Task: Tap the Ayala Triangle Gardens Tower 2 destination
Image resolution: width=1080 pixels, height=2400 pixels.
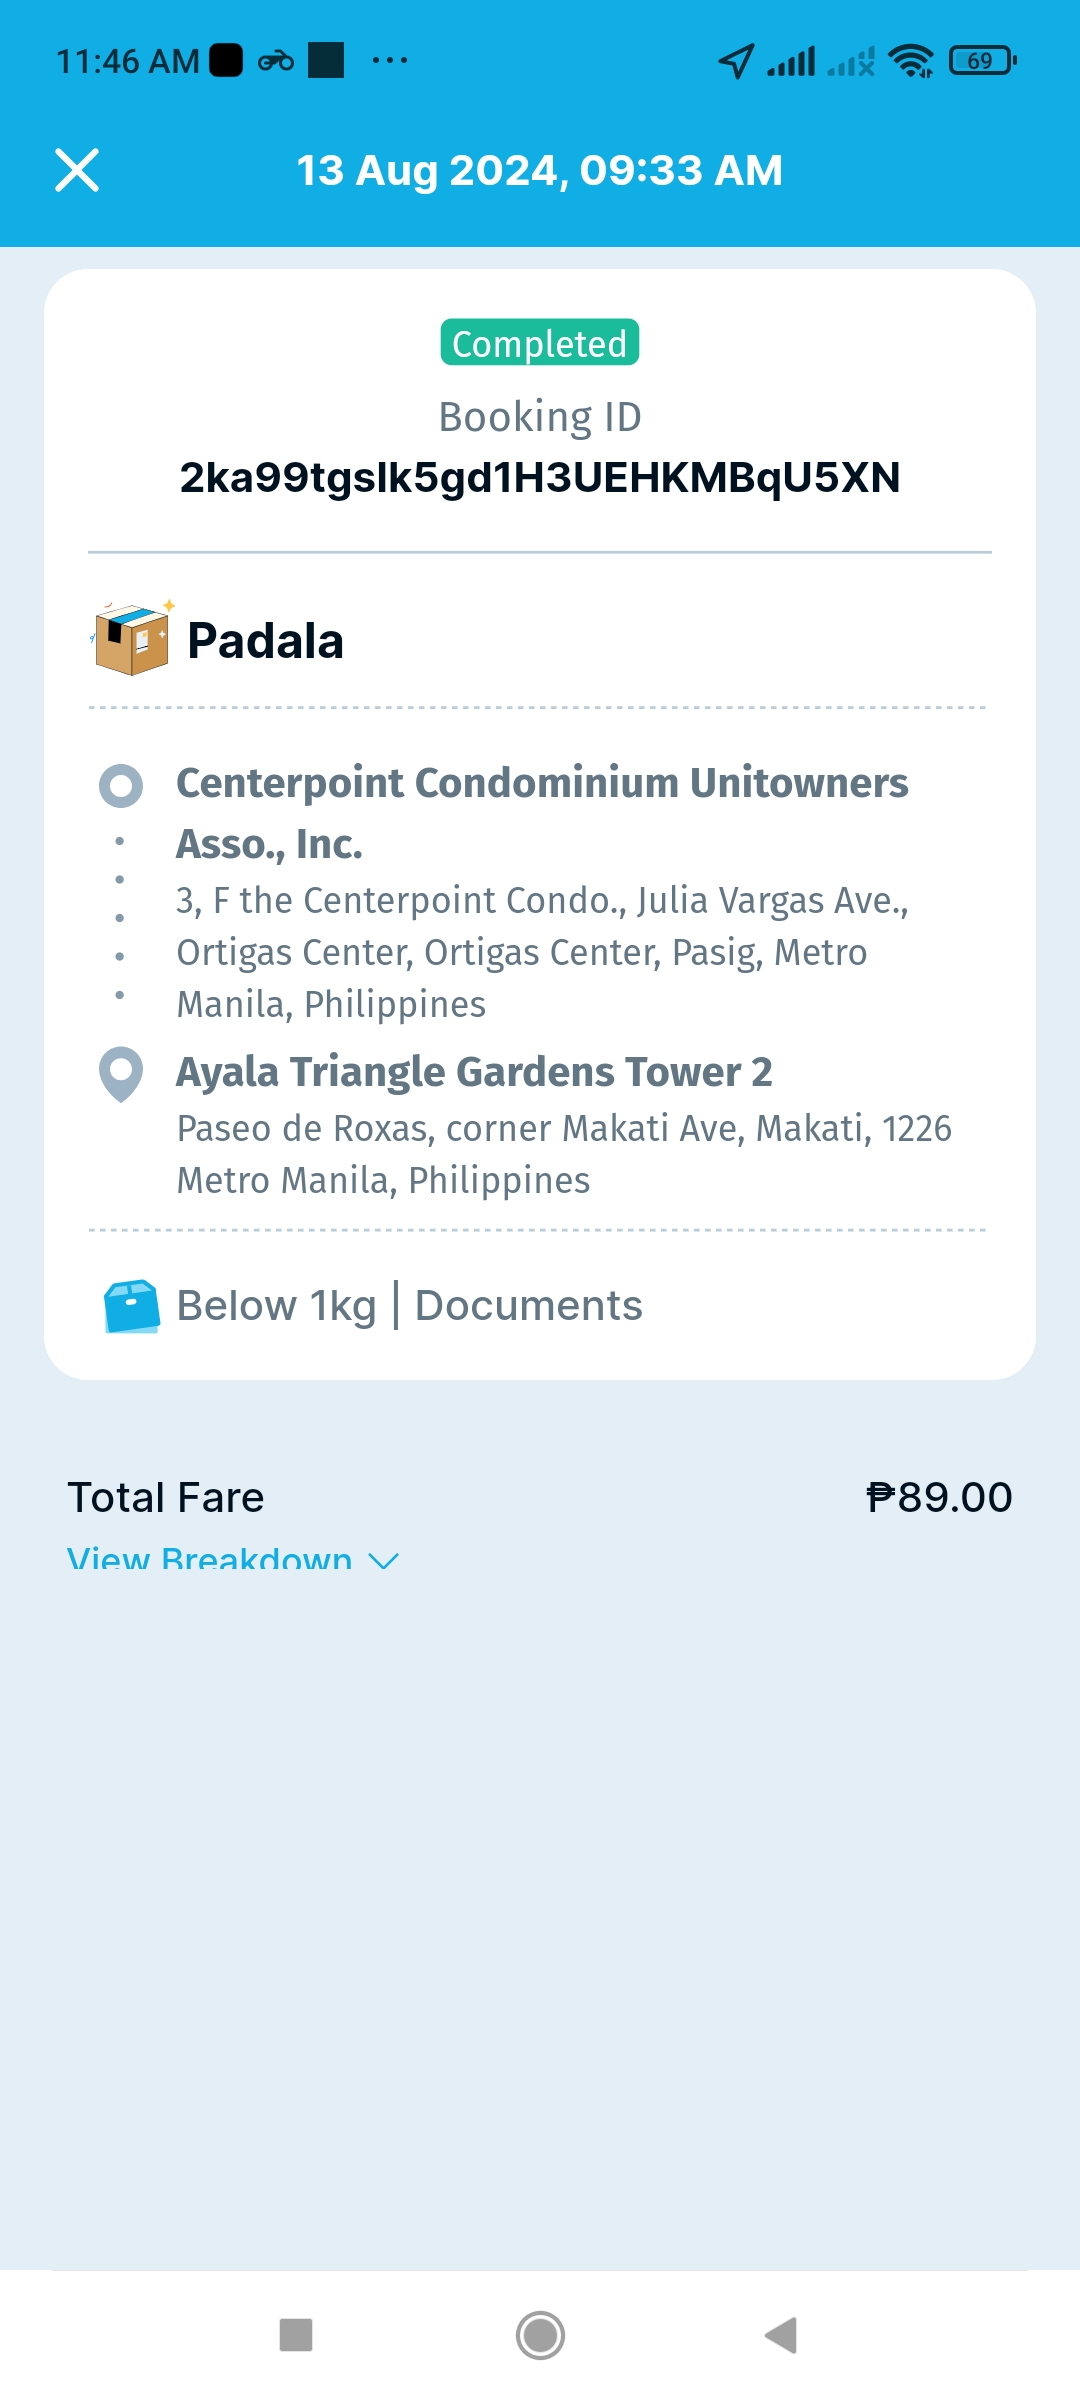Action: 475,1072
